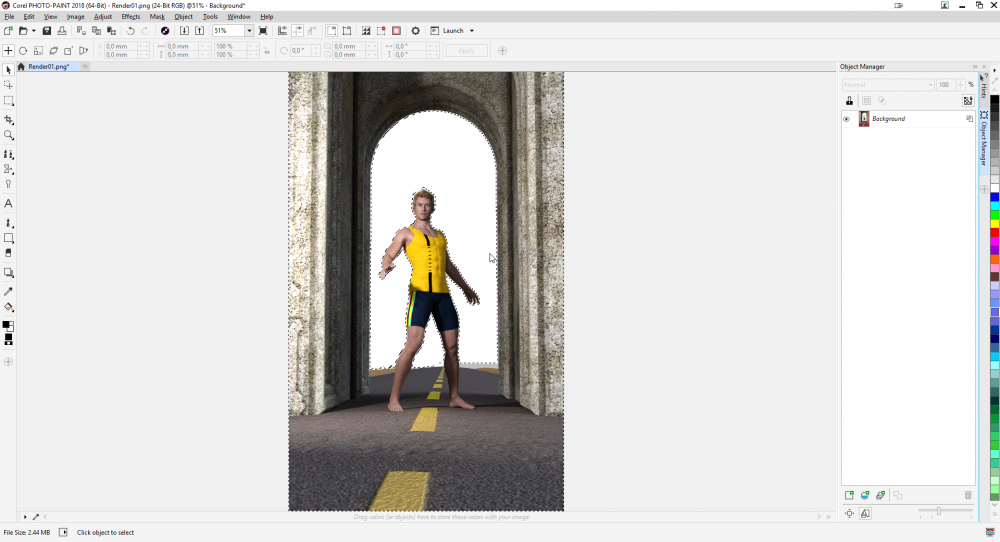Open the Open-file dropdown arrow

click(x=33, y=31)
